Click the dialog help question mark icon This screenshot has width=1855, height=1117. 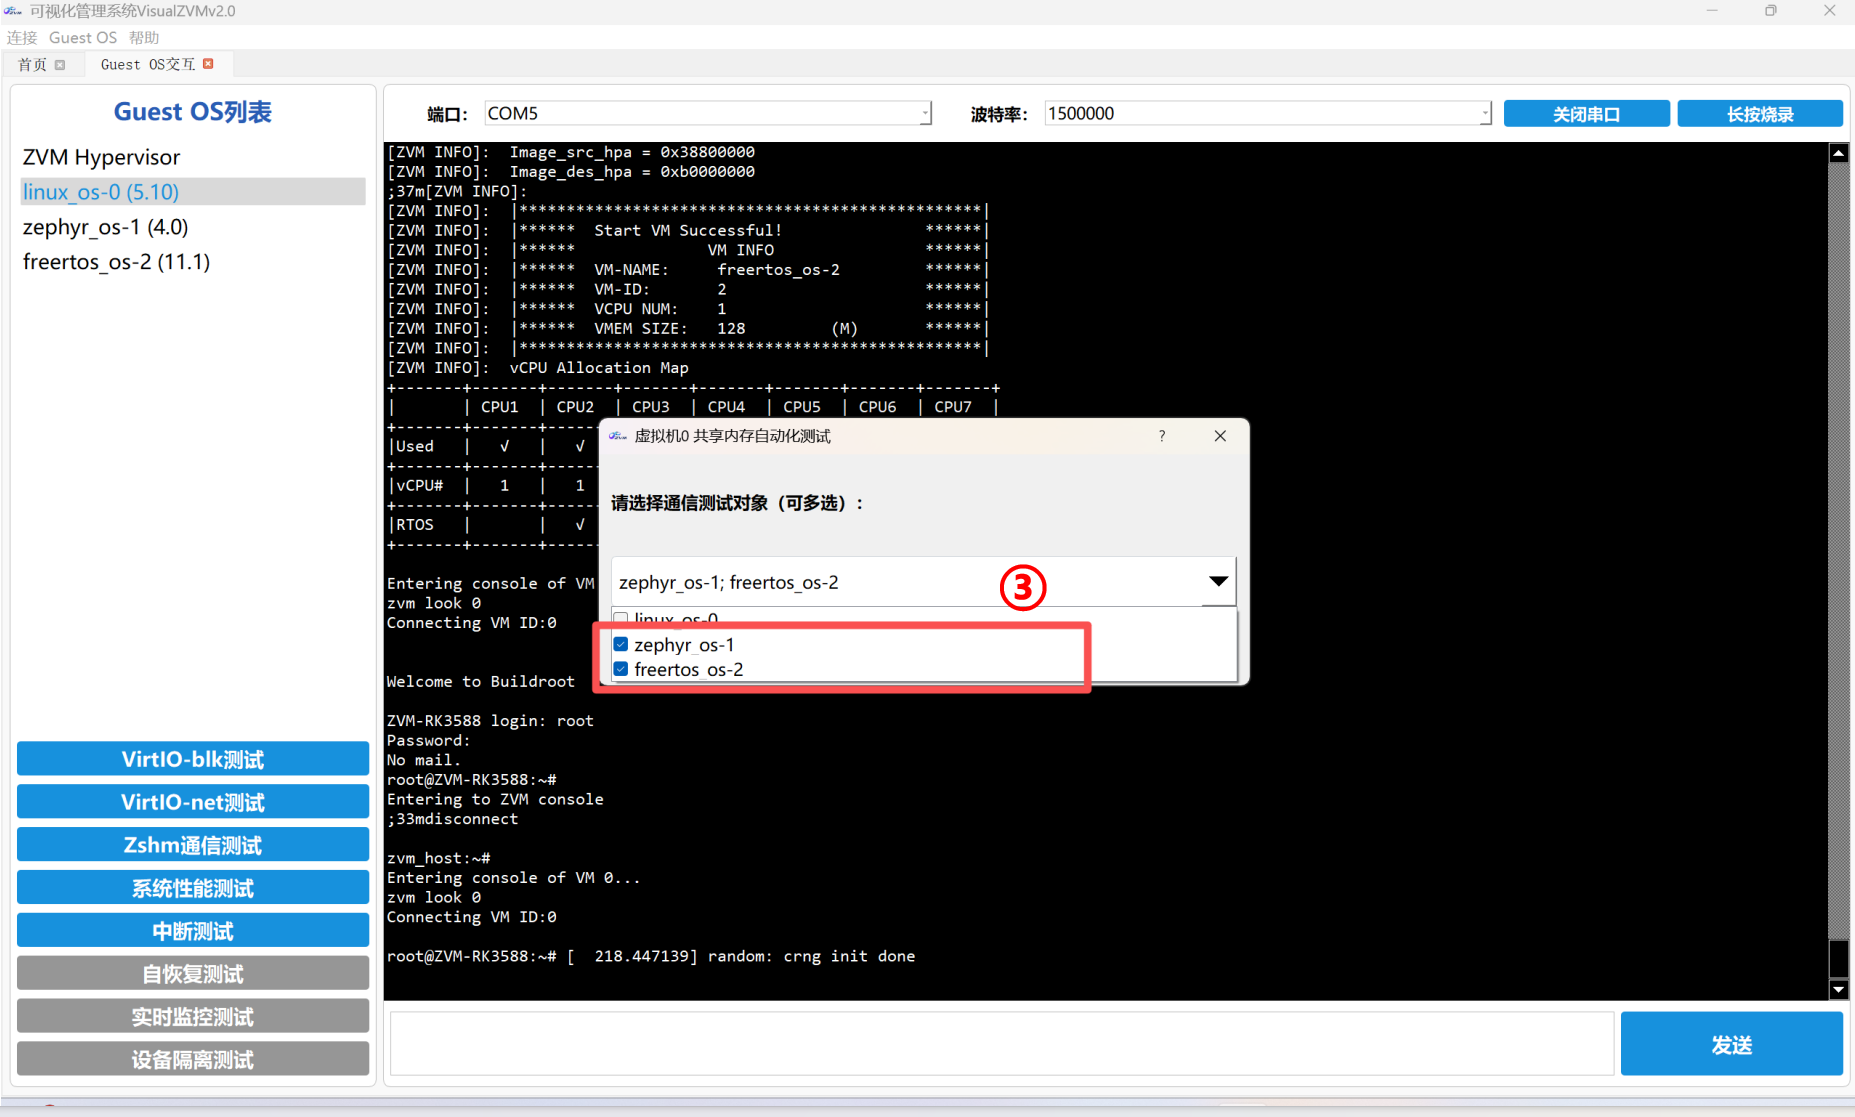coord(1161,436)
